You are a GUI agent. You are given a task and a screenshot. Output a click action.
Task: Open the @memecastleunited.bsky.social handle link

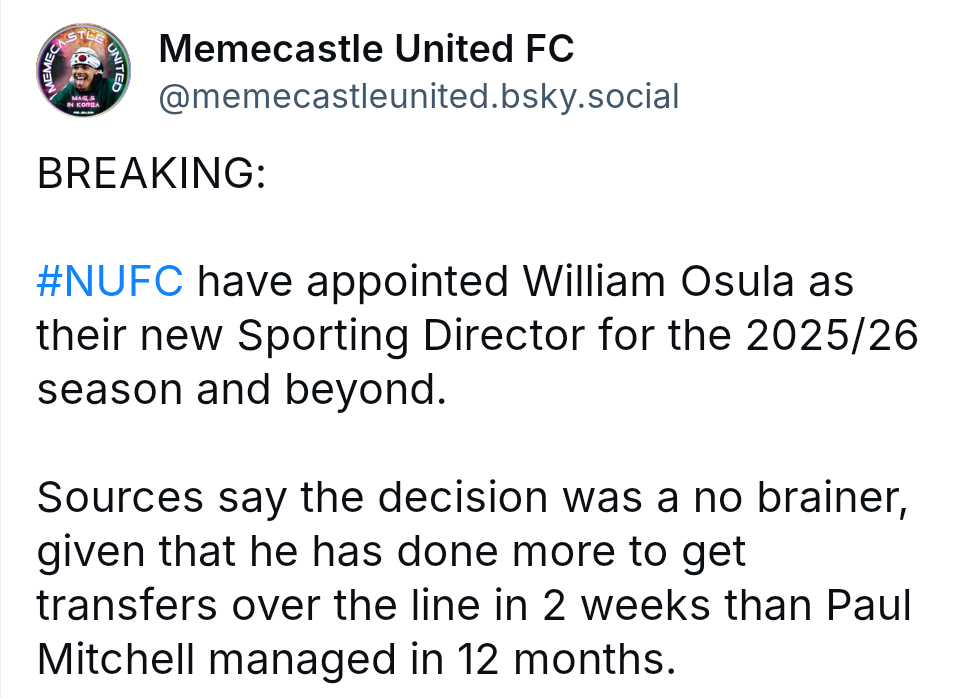click(419, 97)
